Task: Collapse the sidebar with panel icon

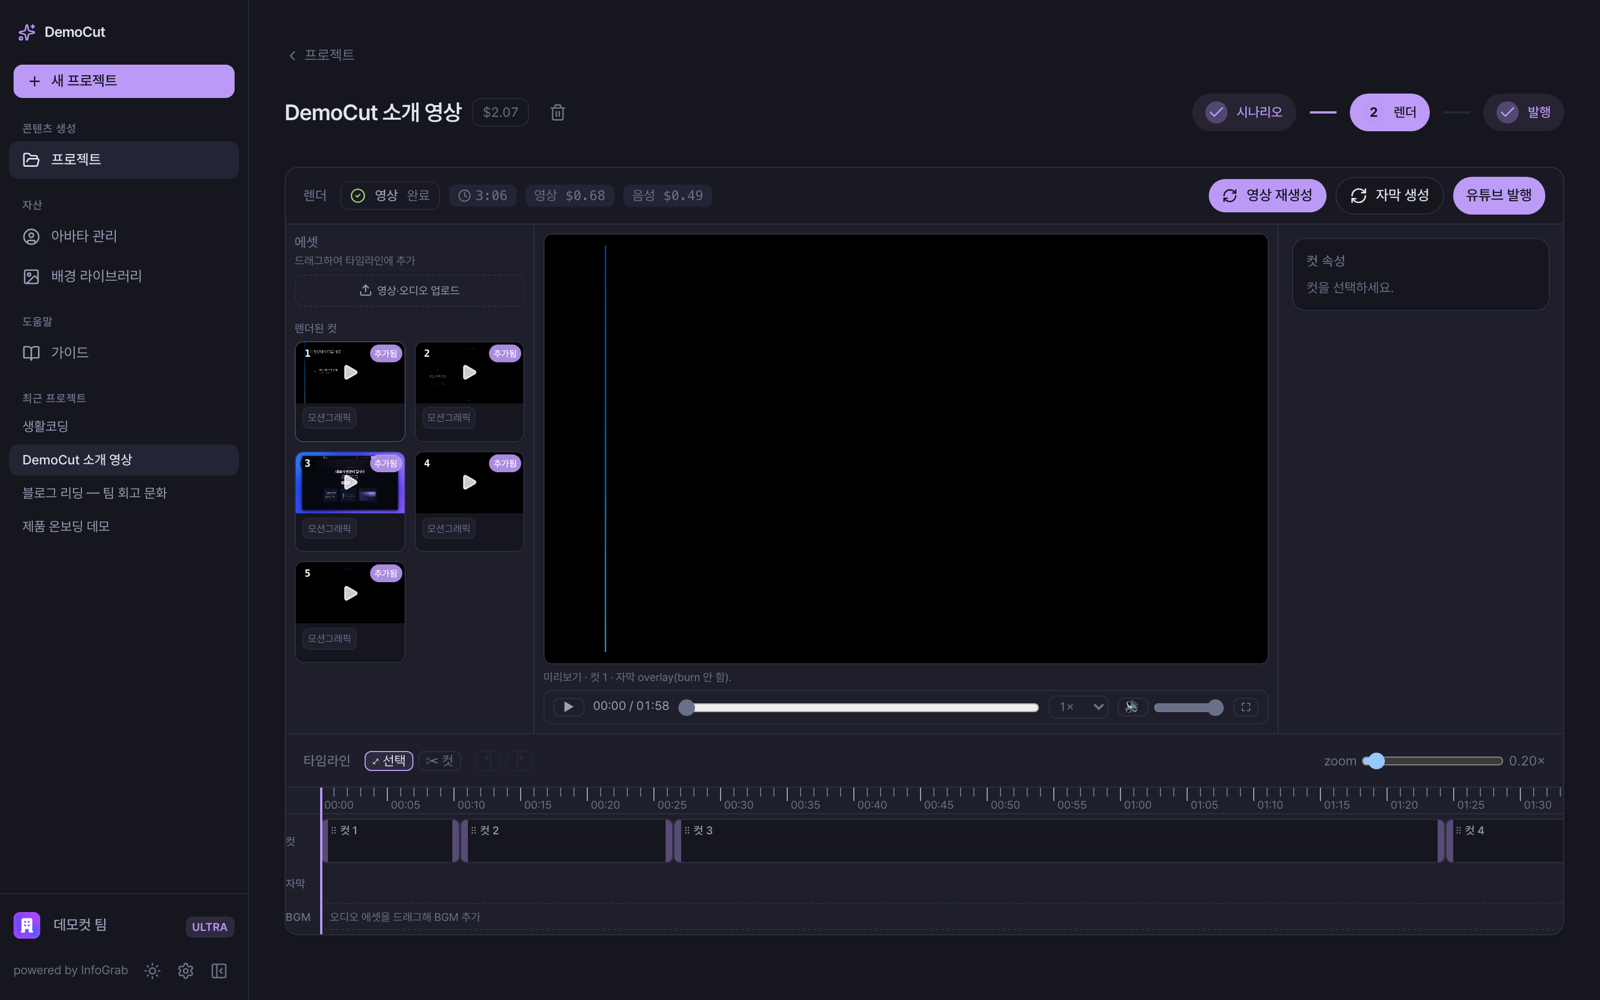Action: (219, 971)
